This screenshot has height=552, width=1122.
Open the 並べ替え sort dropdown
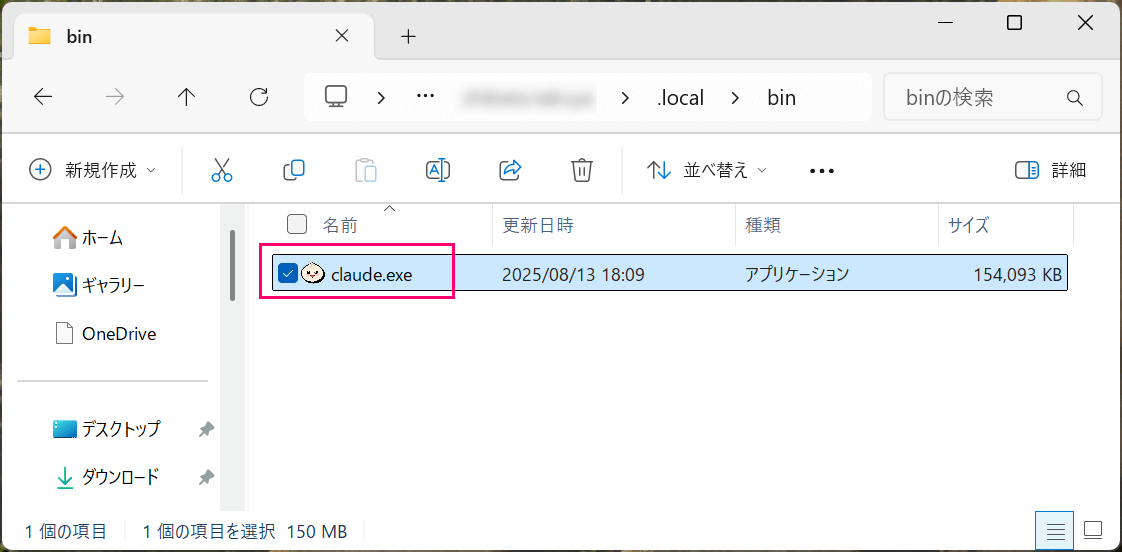[x=706, y=170]
